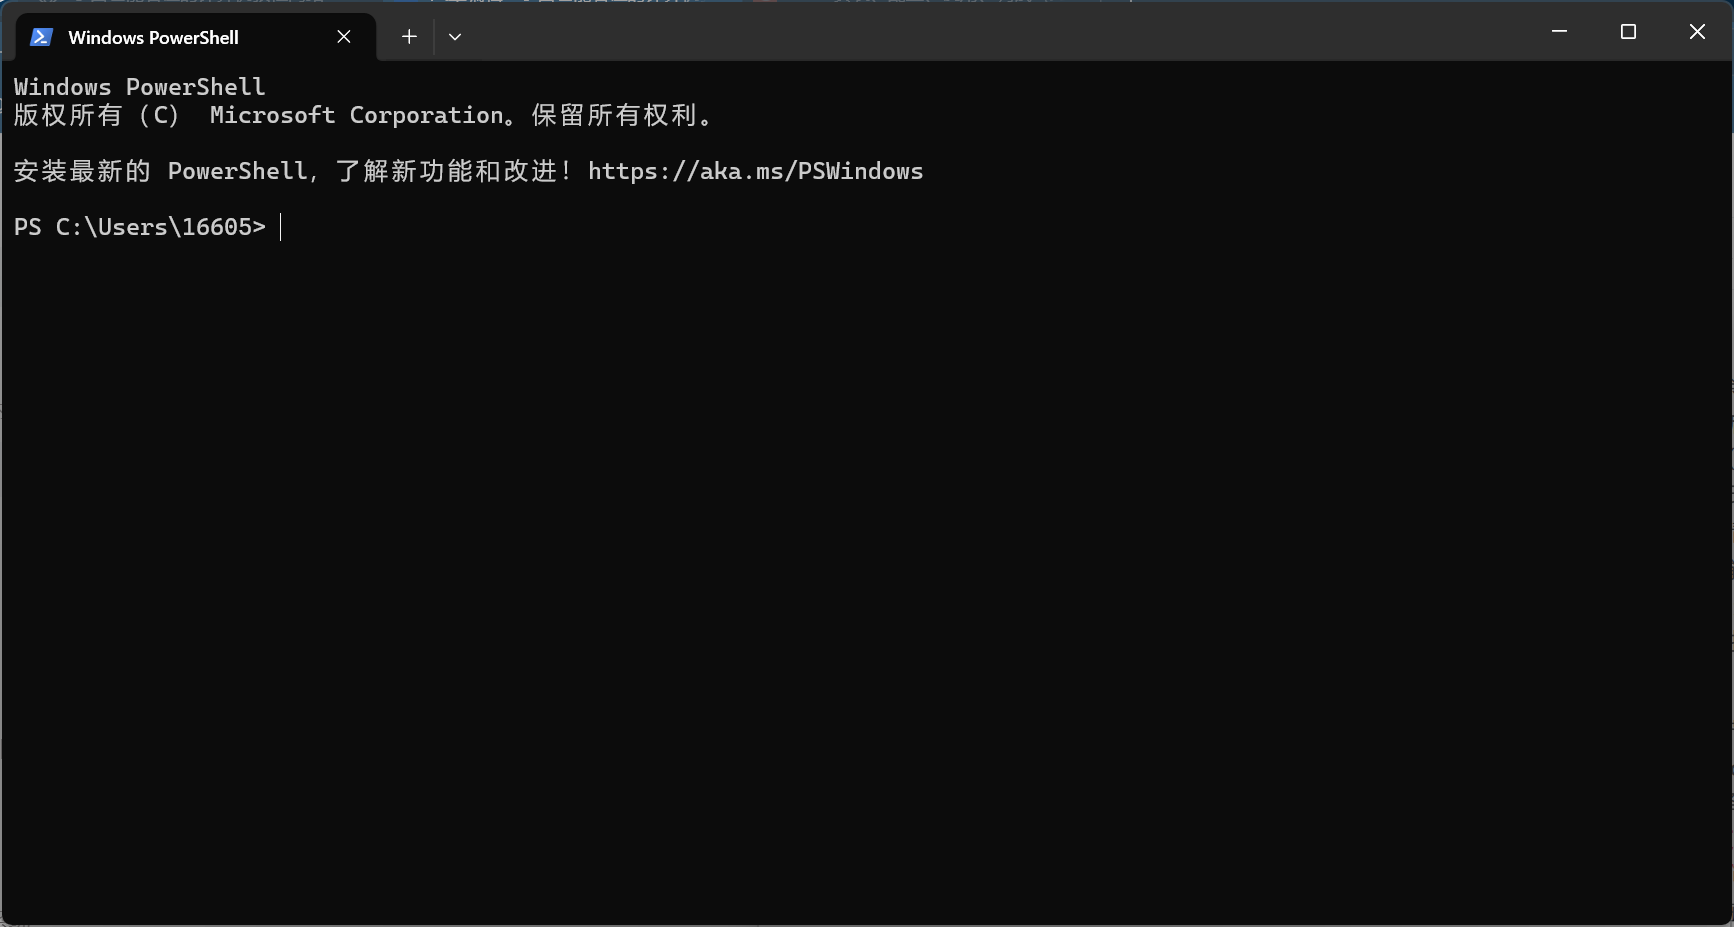The height and width of the screenshot is (927, 1734).
Task: Click the "版权所有 (C)" text
Action: coord(97,115)
